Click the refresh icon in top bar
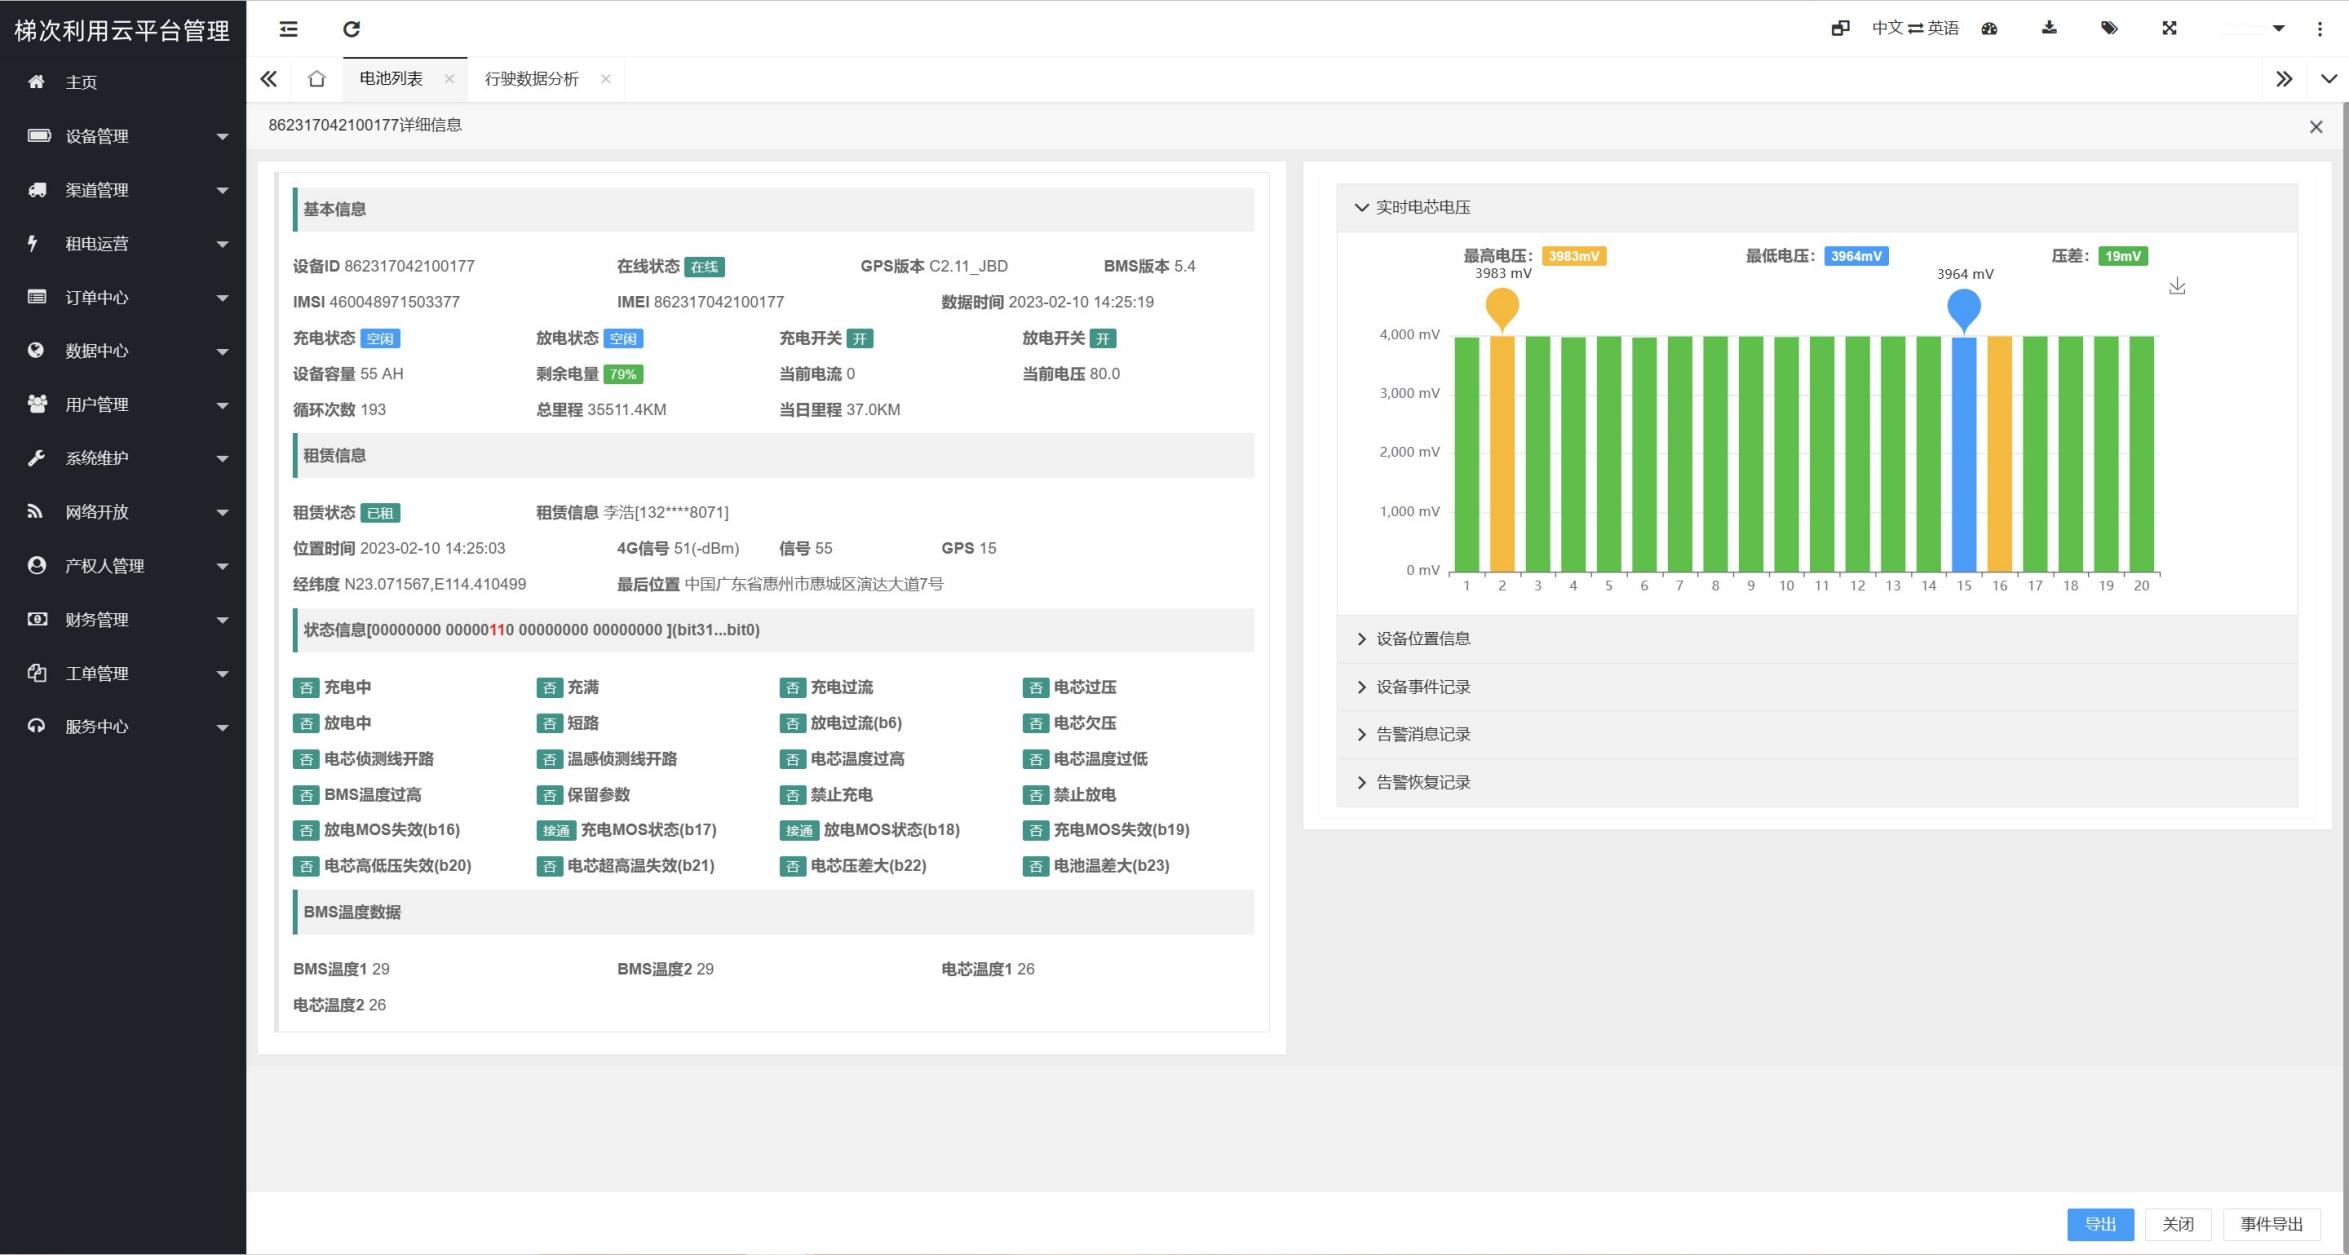Viewport: 2349px width, 1255px height. click(x=351, y=29)
